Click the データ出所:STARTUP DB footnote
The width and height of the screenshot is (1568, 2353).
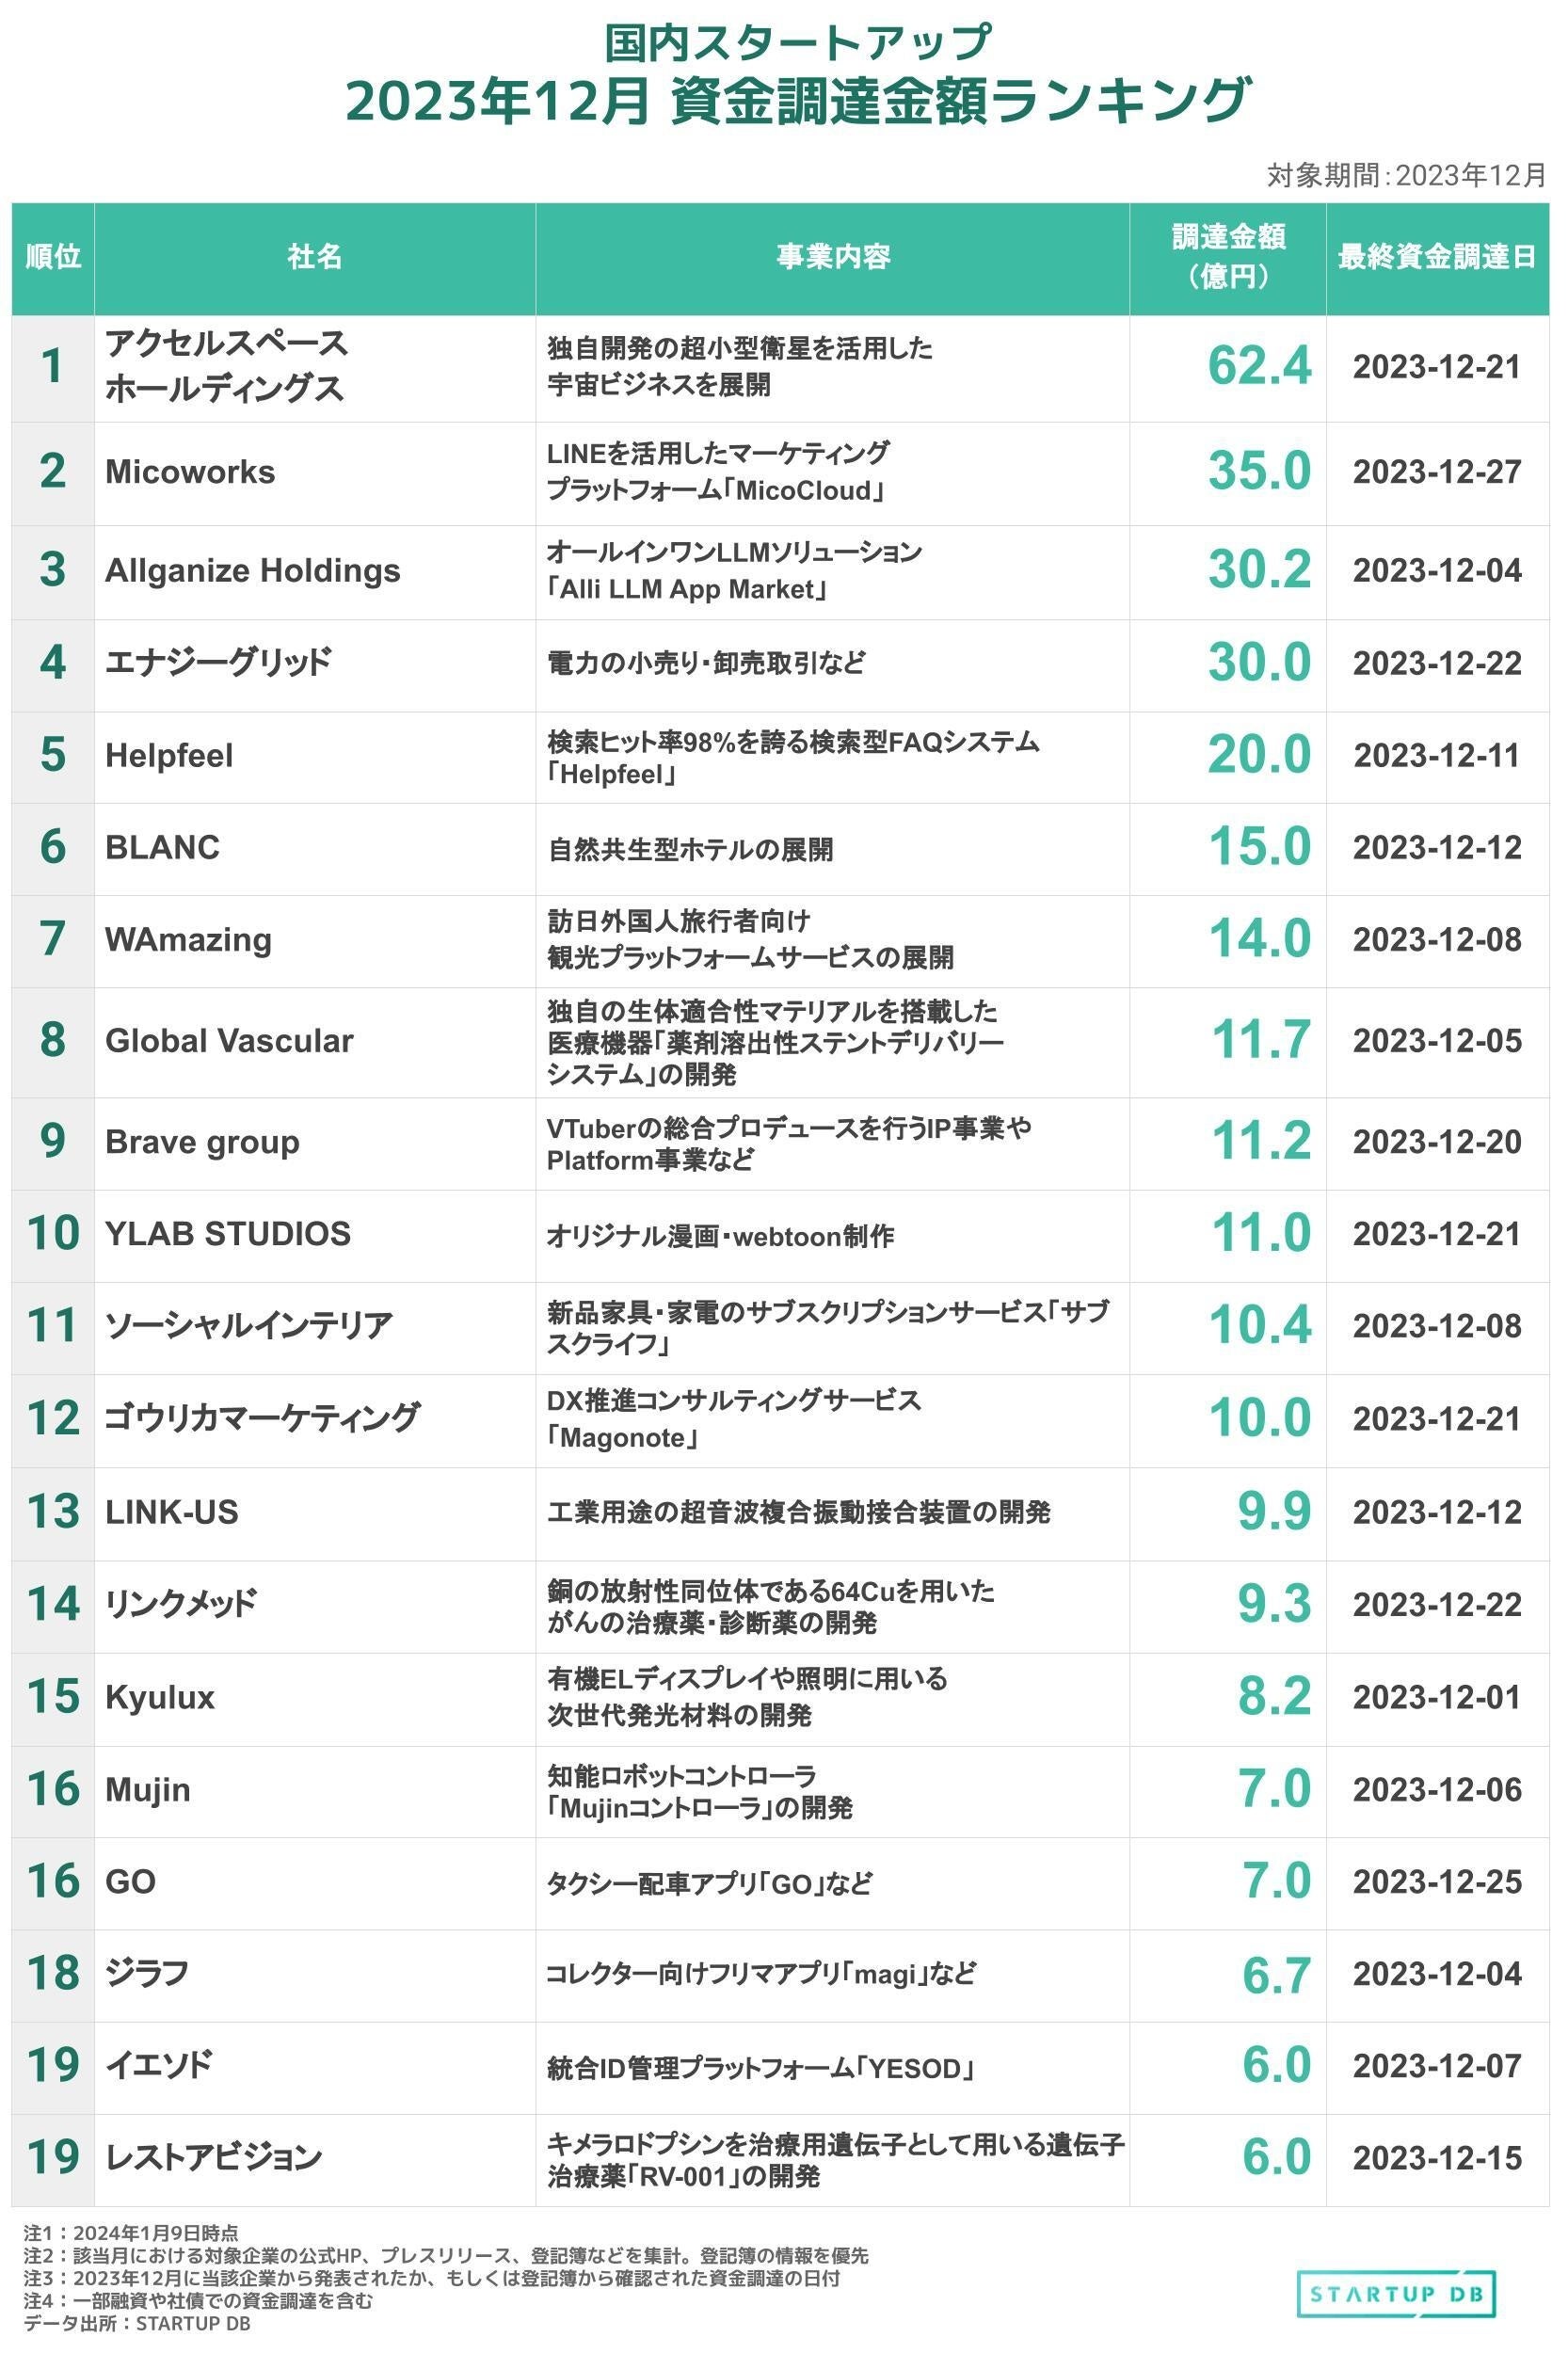(137, 2323)
